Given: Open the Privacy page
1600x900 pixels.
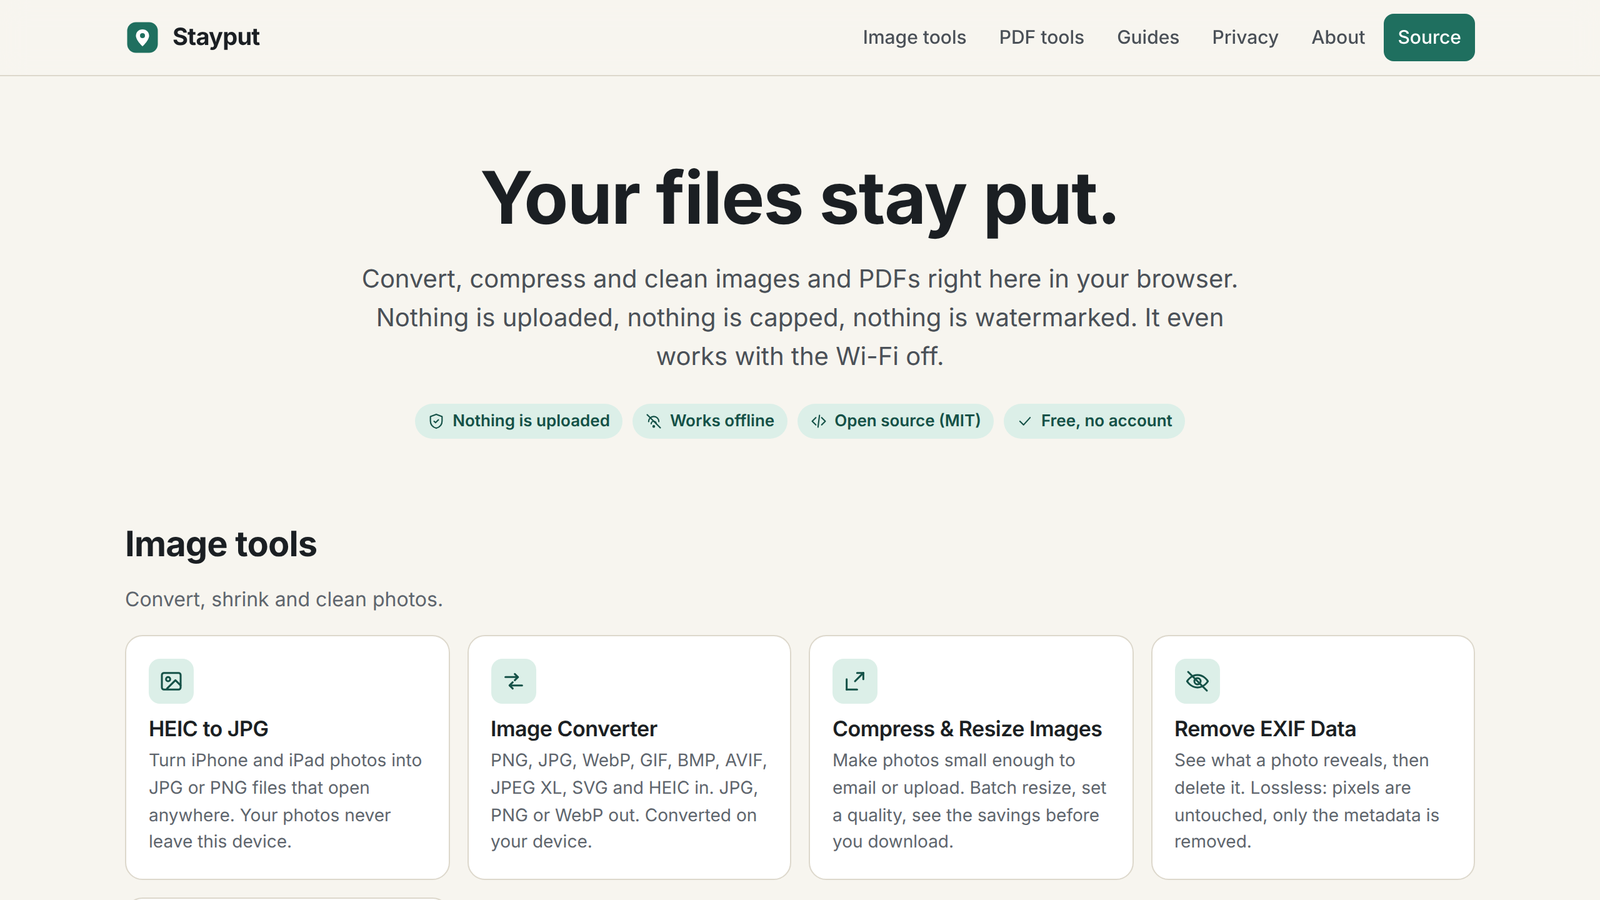Looking at the screenshot, I should pyautogui.click(x=1245, y=37).
